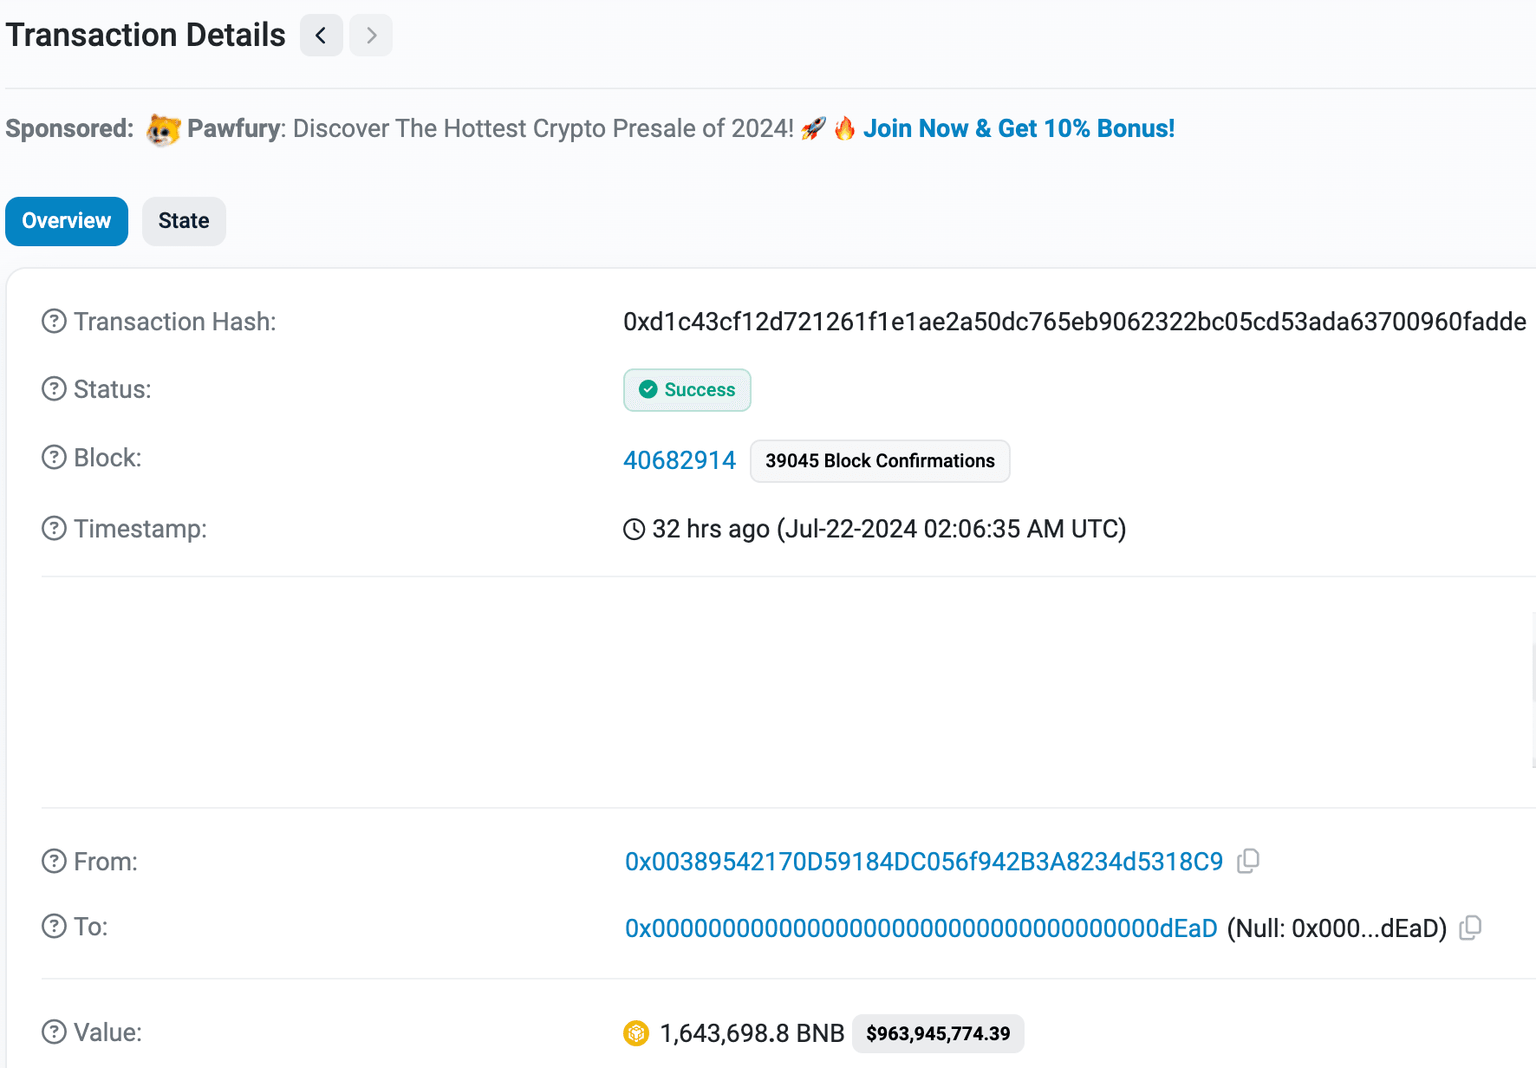The image size is (1536, 1068).
Task: Open the From sender address link
Action: point(923,862)
